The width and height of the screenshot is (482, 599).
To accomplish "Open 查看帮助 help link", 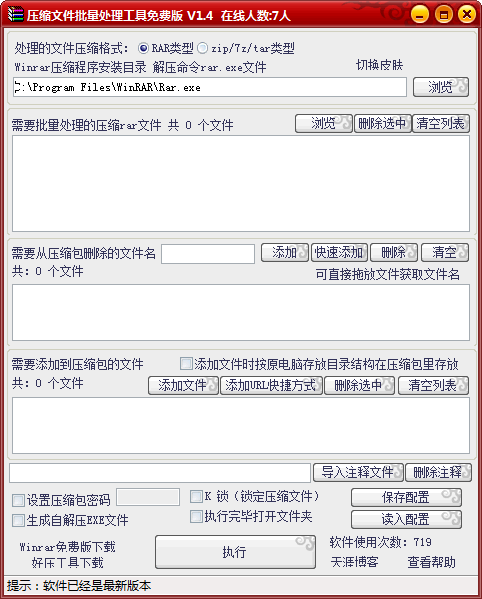I will 431,562.
